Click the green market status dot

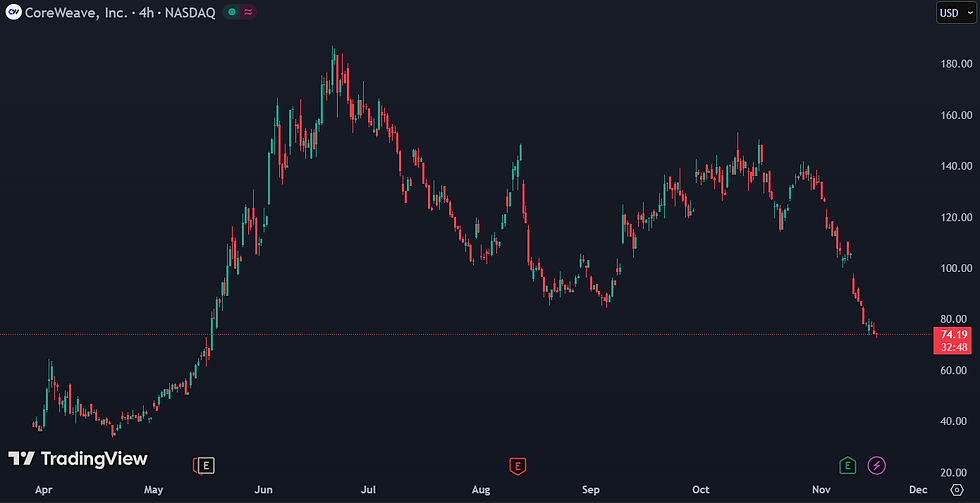click(x=232, y=12)
